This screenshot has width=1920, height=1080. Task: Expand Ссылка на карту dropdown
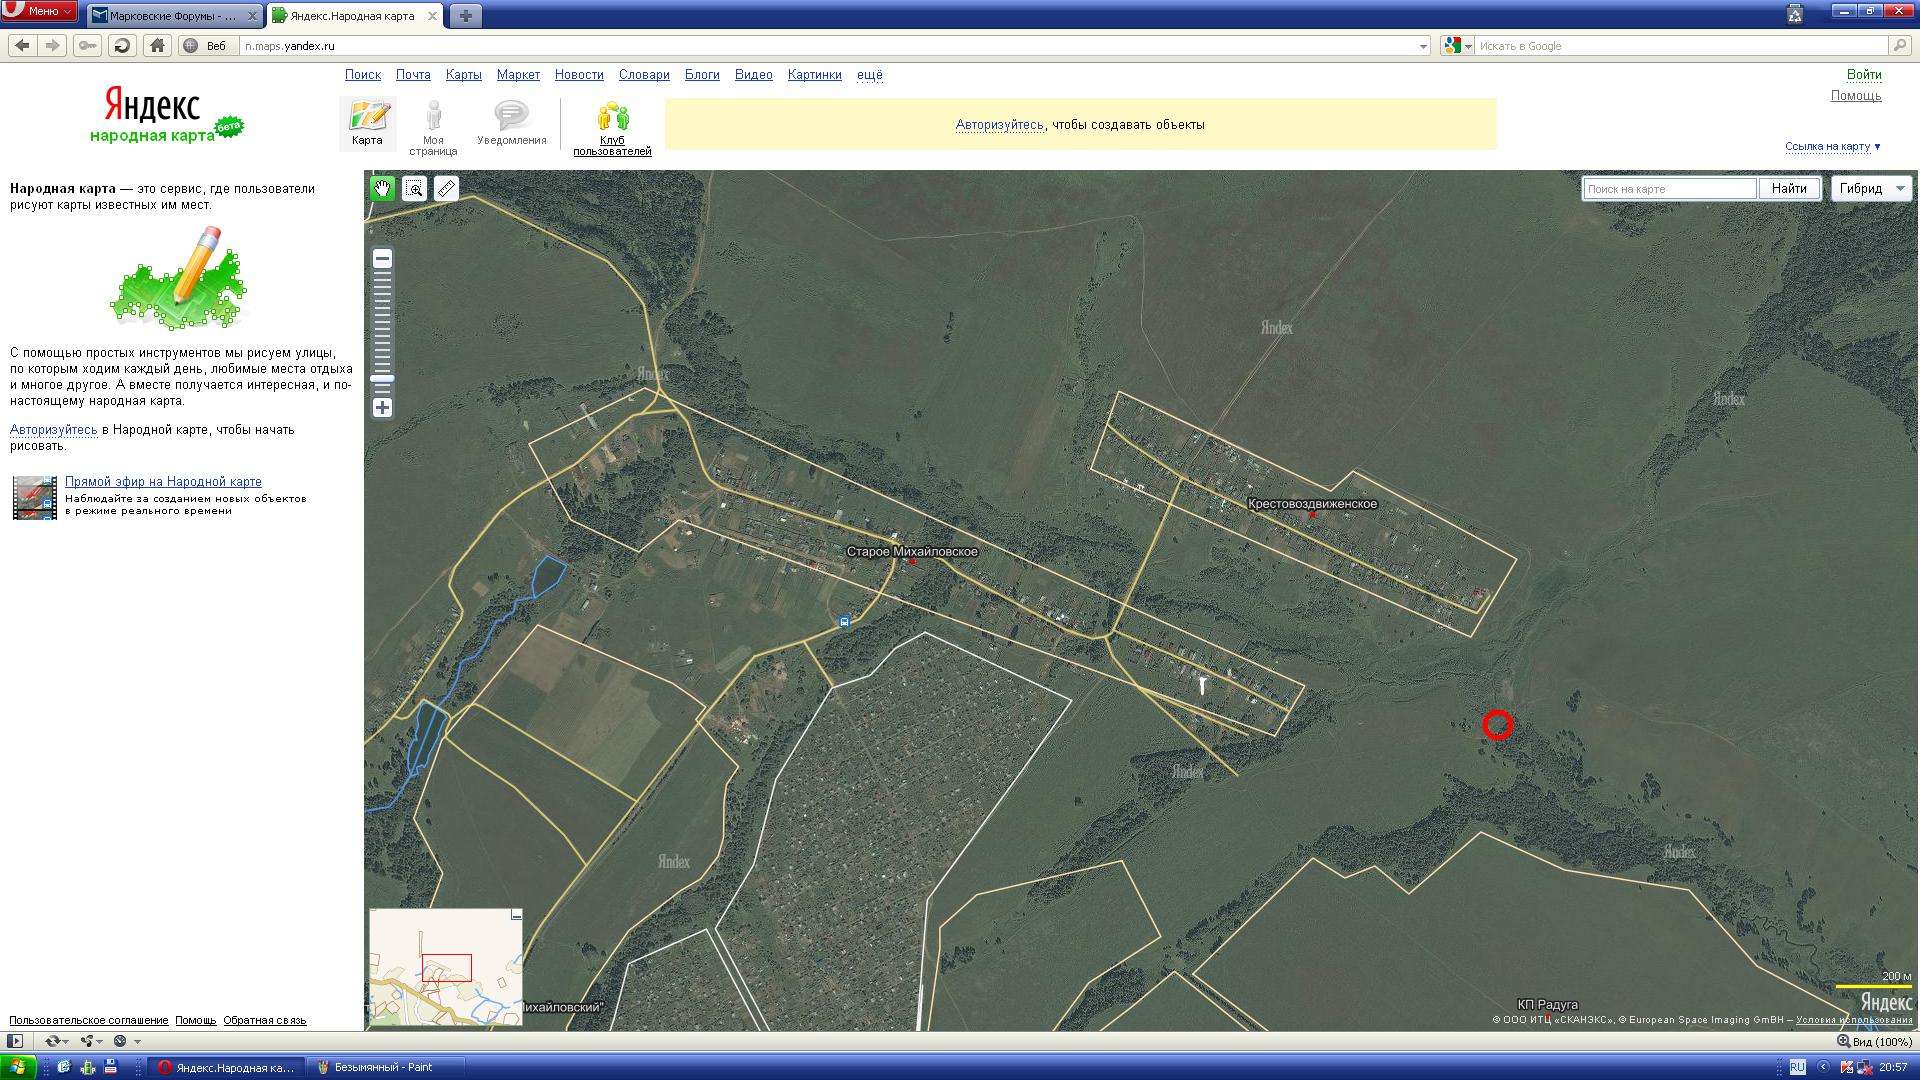[x=1832, y=146]
